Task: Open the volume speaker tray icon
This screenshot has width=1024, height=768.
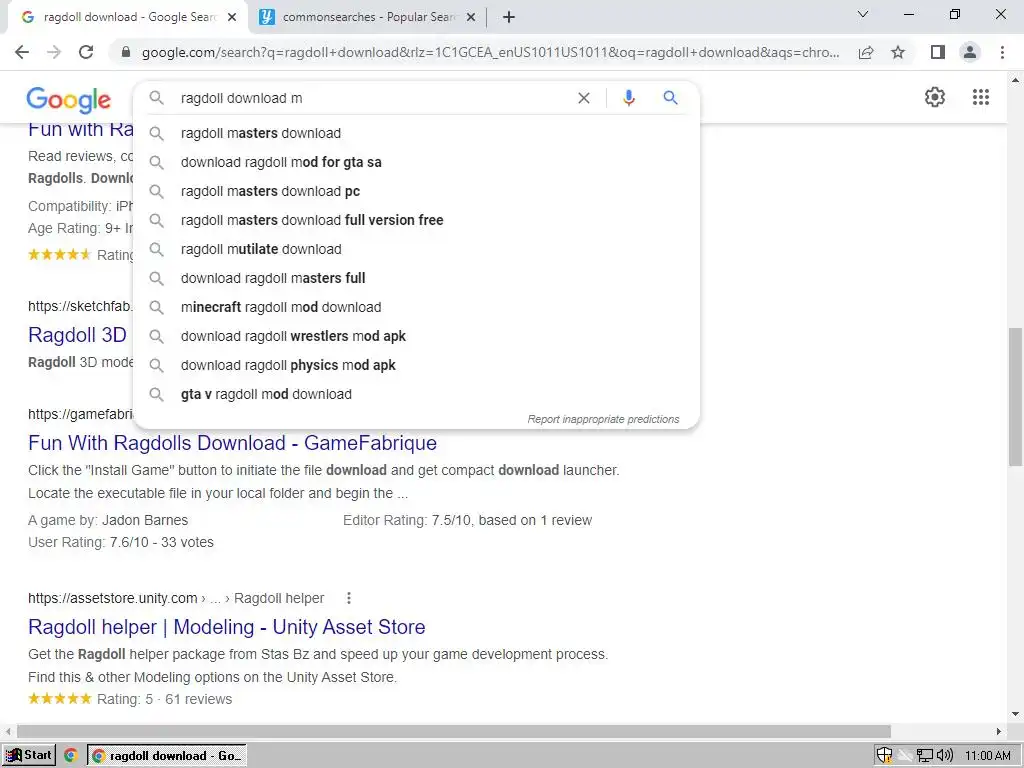Action: coord(944,756)
